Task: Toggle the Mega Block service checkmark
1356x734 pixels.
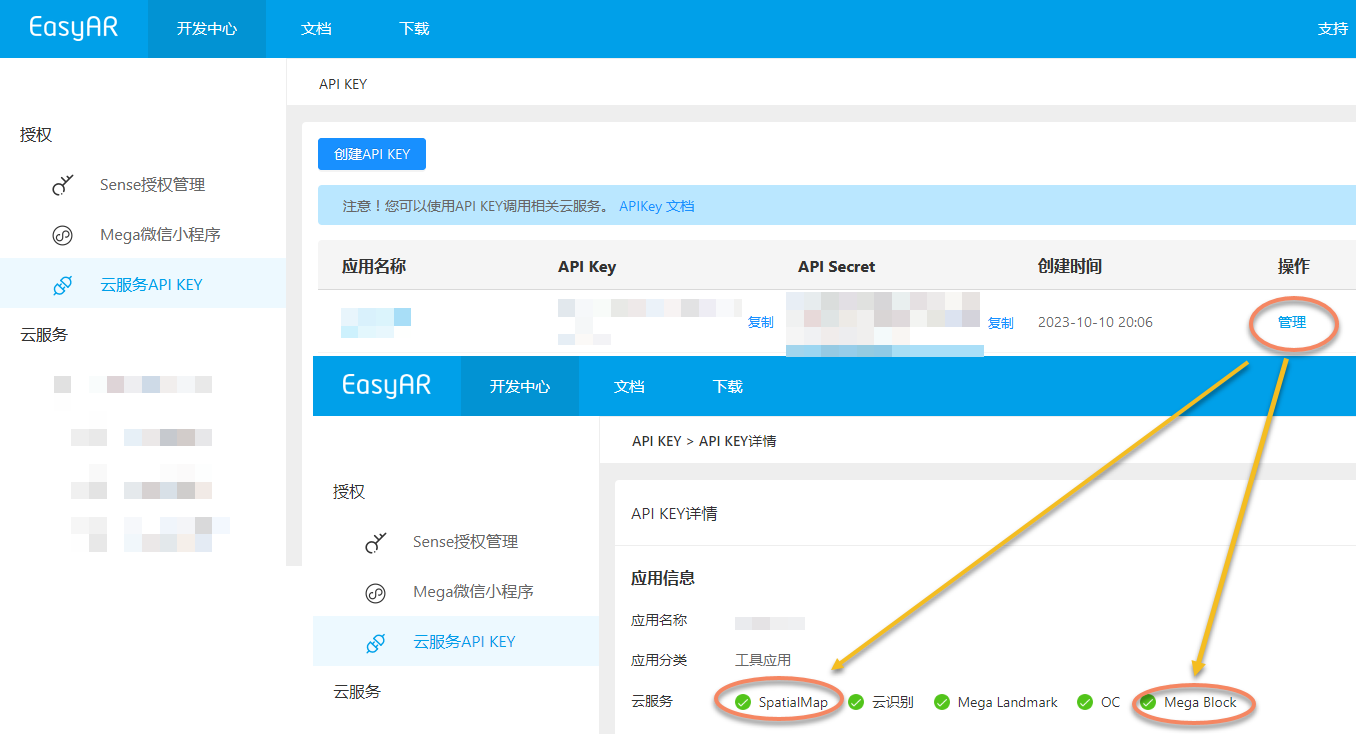Action: pyautogui.click(x=1148, y=702)
